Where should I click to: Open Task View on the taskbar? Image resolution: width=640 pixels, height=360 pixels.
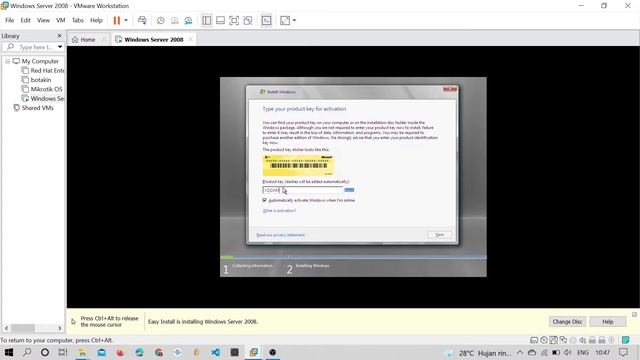click(x=62, y=352)
